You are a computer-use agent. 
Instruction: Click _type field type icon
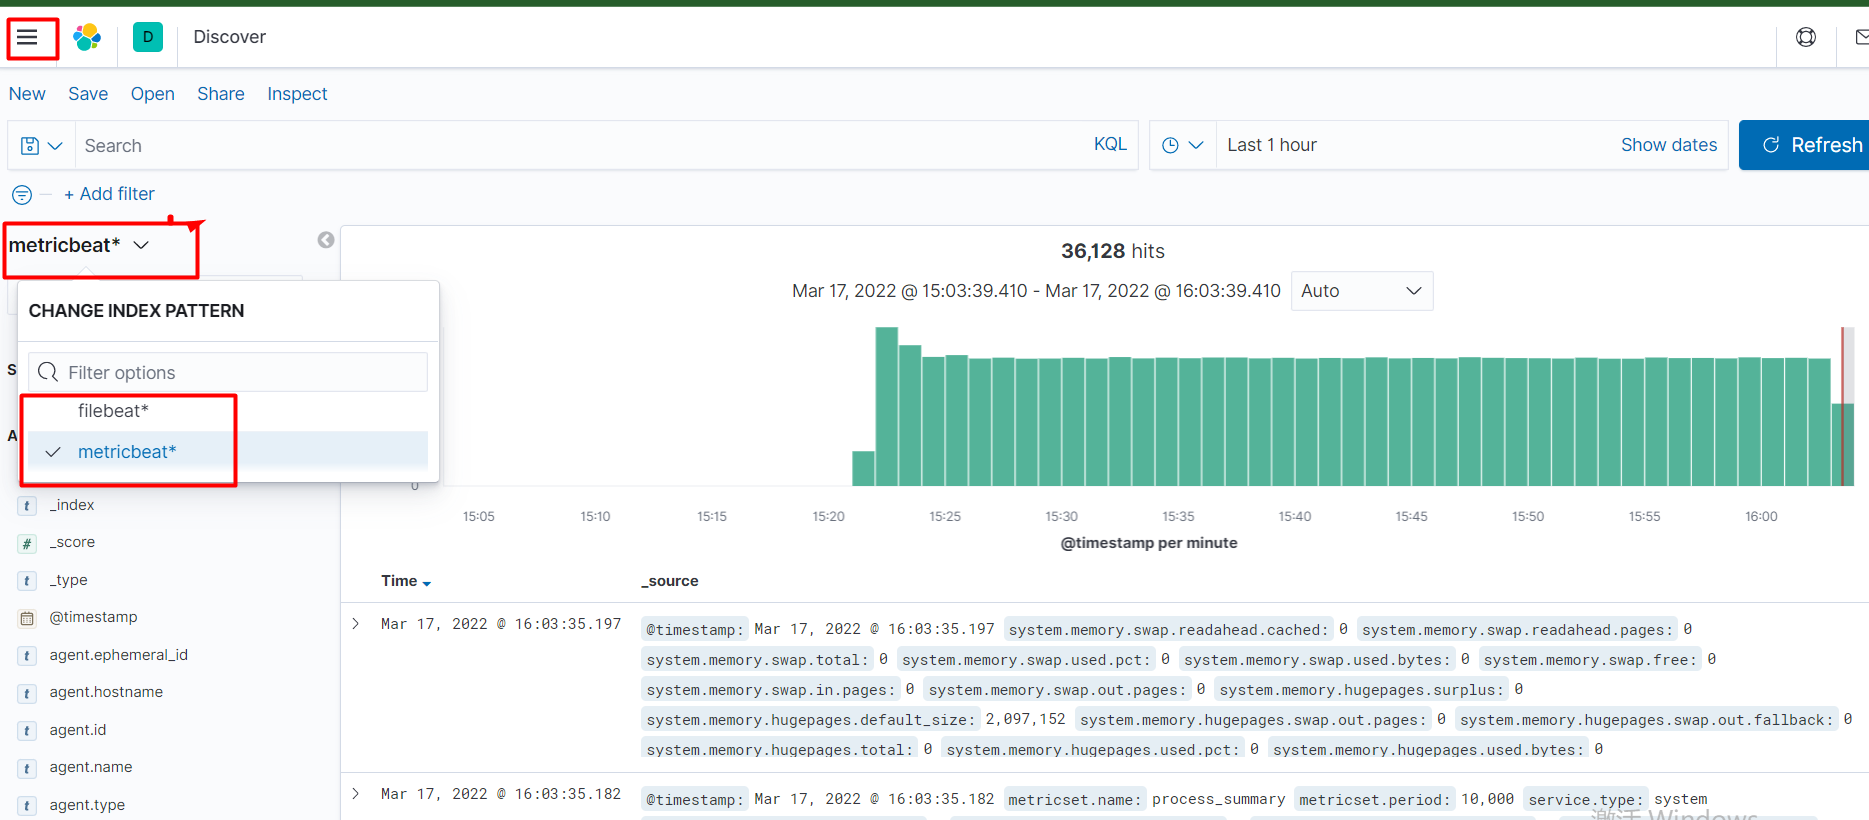click(27, 581)
